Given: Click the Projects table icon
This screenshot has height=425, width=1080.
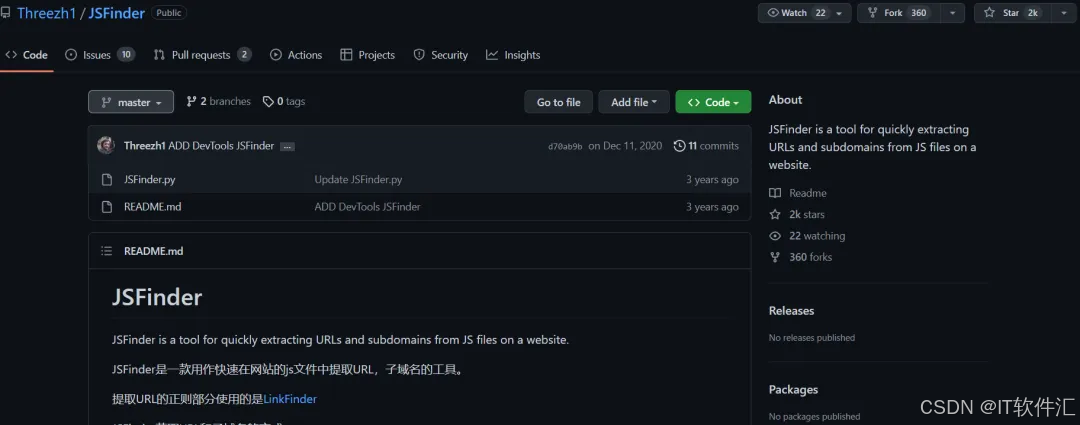Looking at the screenshot, I should (346, 55).
